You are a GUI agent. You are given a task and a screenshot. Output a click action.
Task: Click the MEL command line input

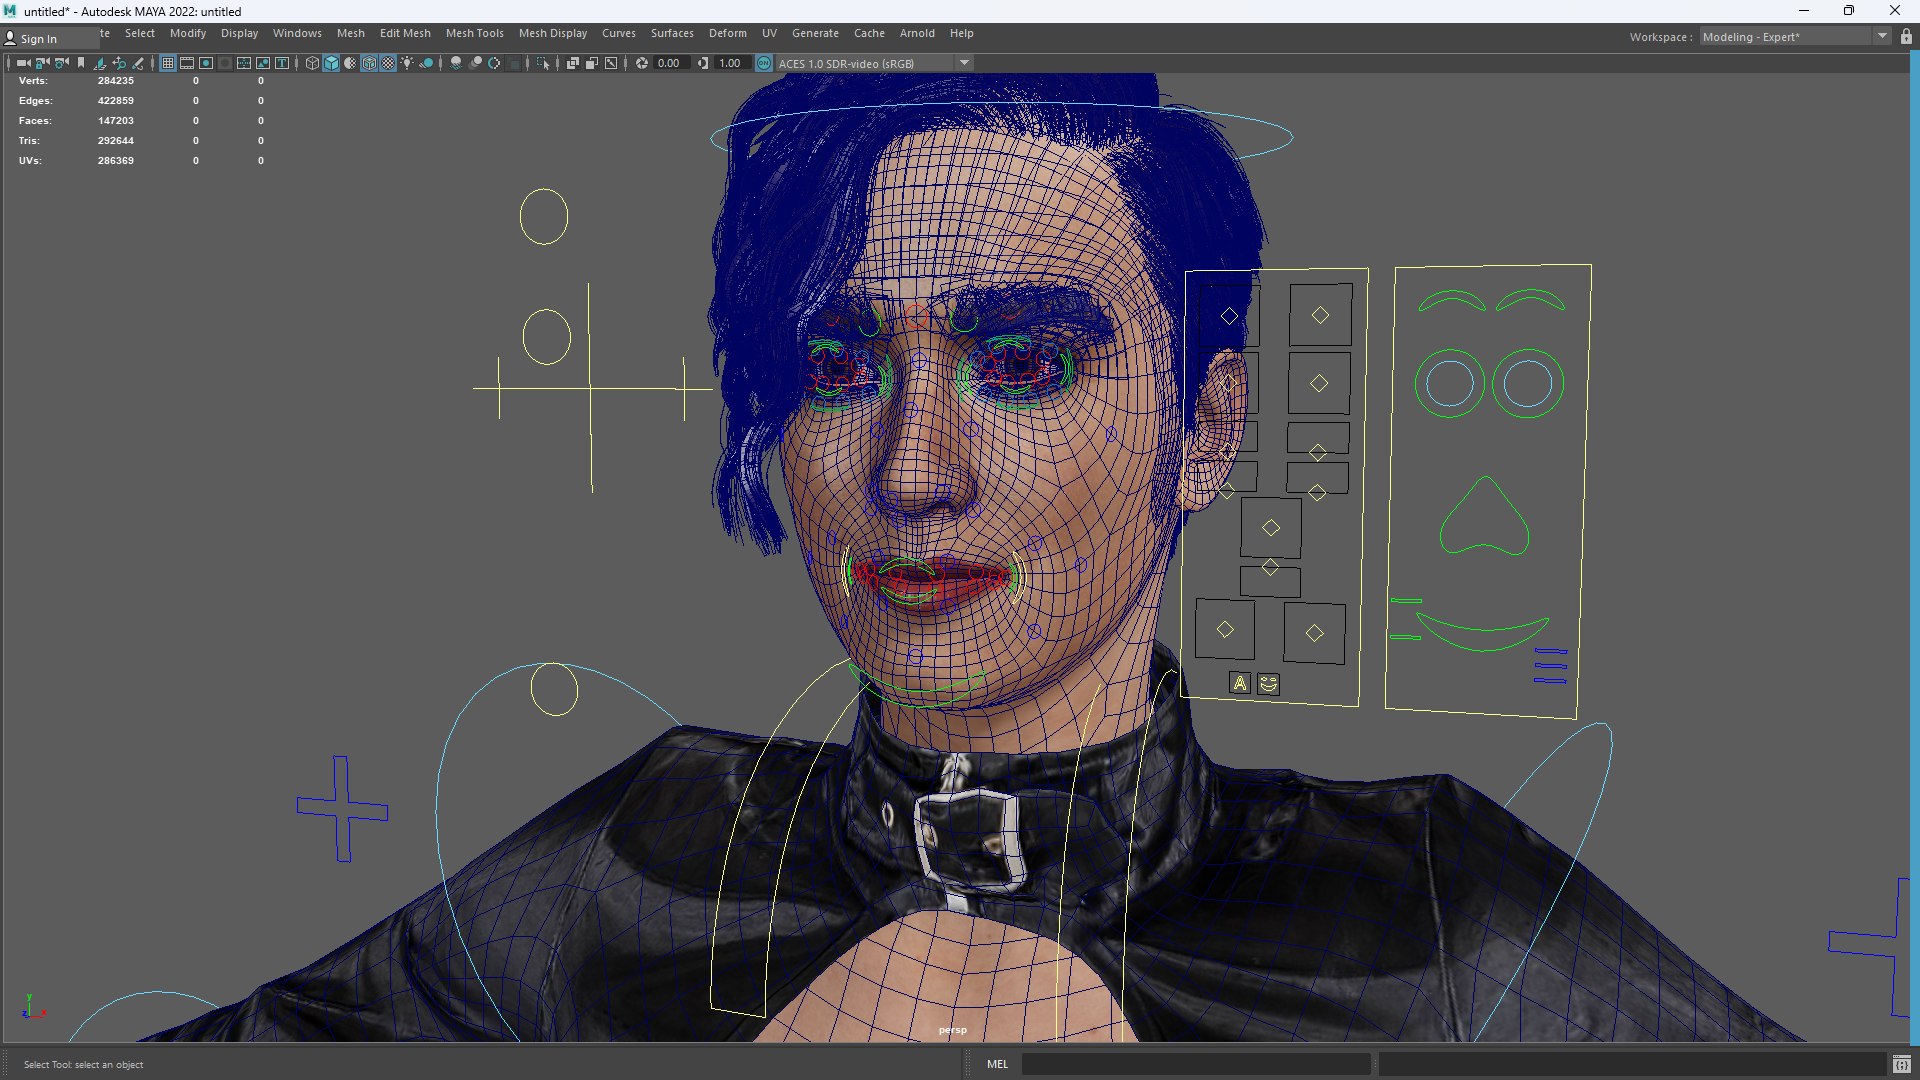click(x=1195, y=1064)
